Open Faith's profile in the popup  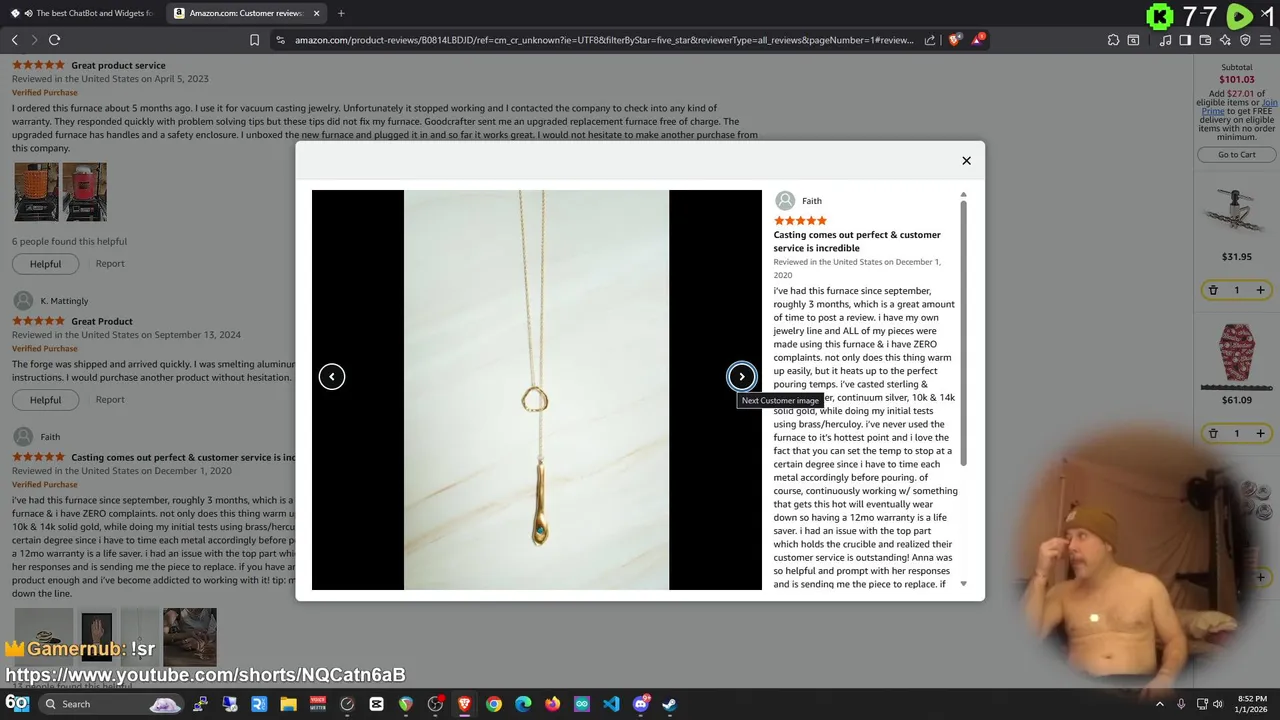799,201
